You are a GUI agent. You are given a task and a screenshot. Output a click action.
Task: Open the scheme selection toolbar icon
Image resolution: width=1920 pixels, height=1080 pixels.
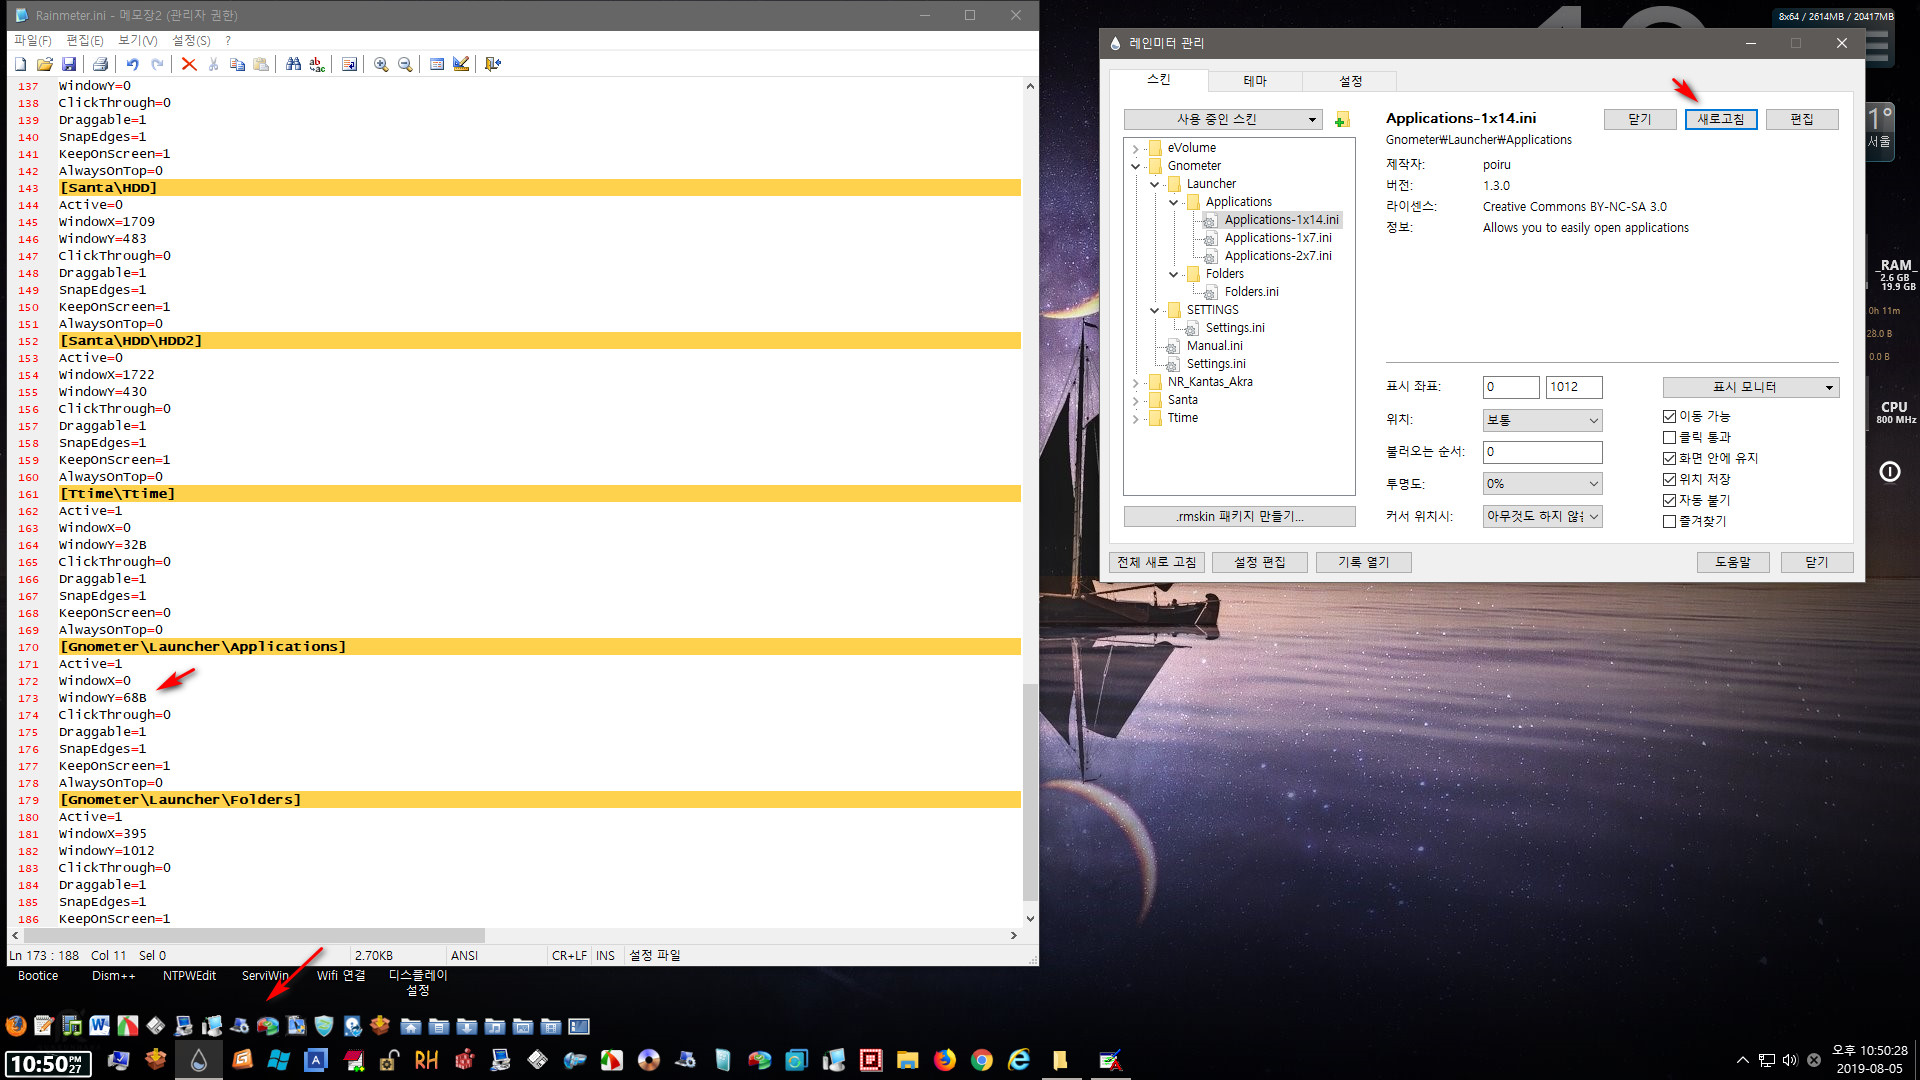[x=437, y=64]
